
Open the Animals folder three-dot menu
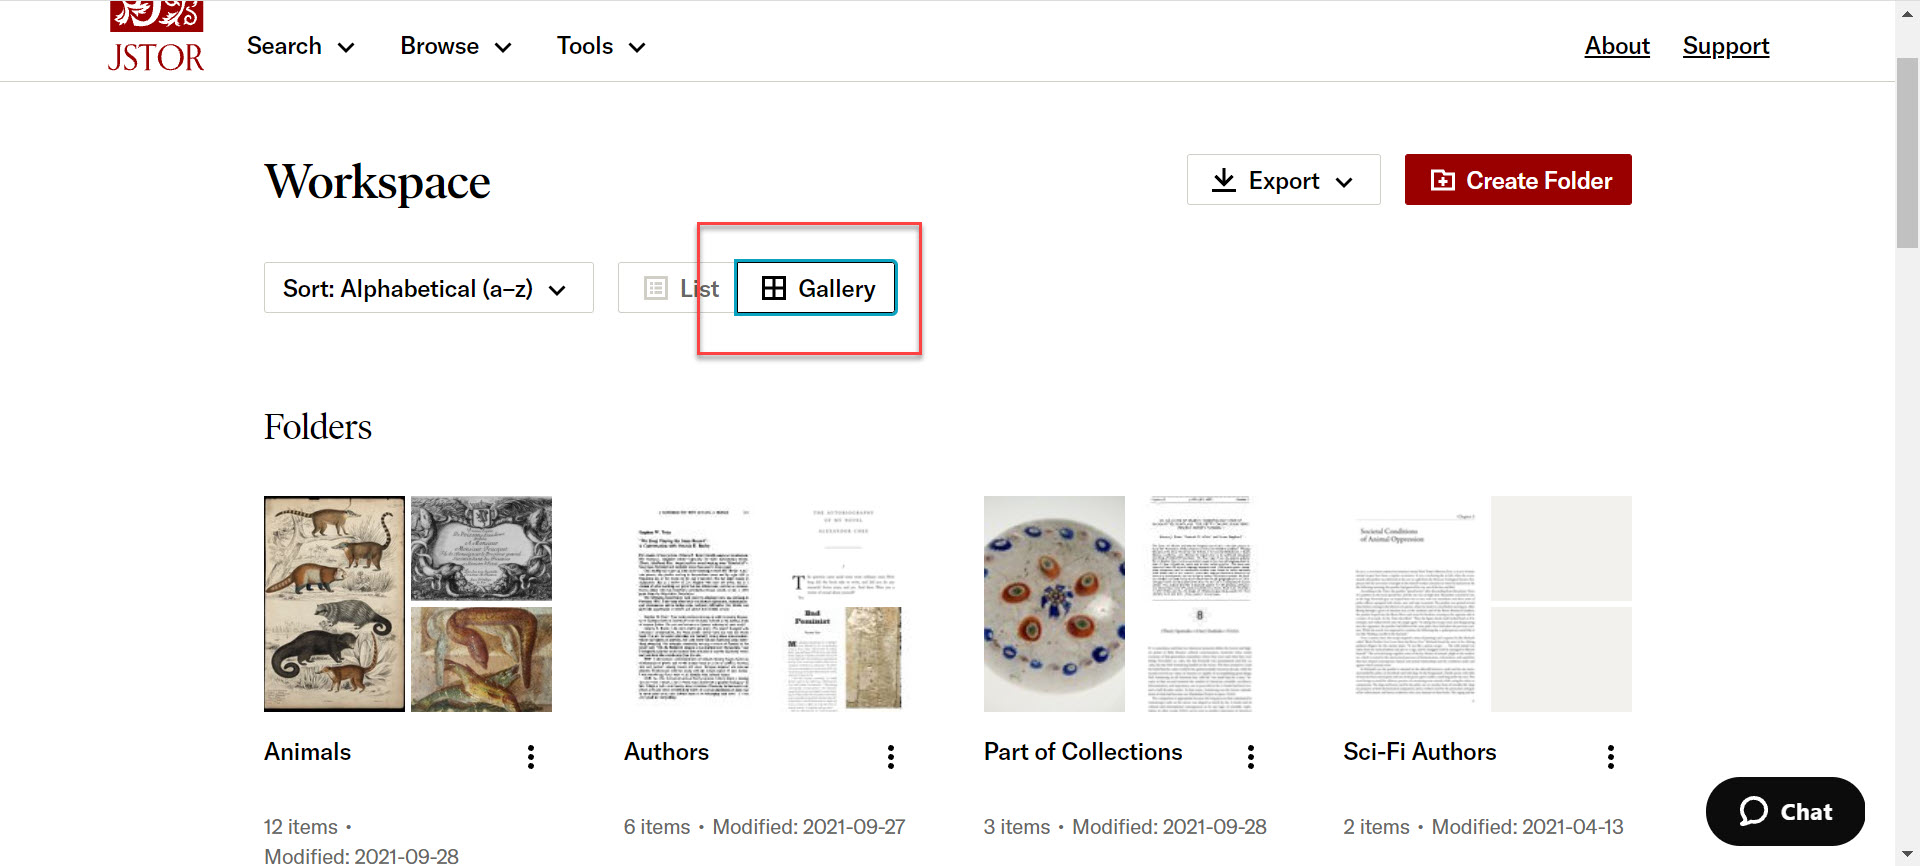531,757
